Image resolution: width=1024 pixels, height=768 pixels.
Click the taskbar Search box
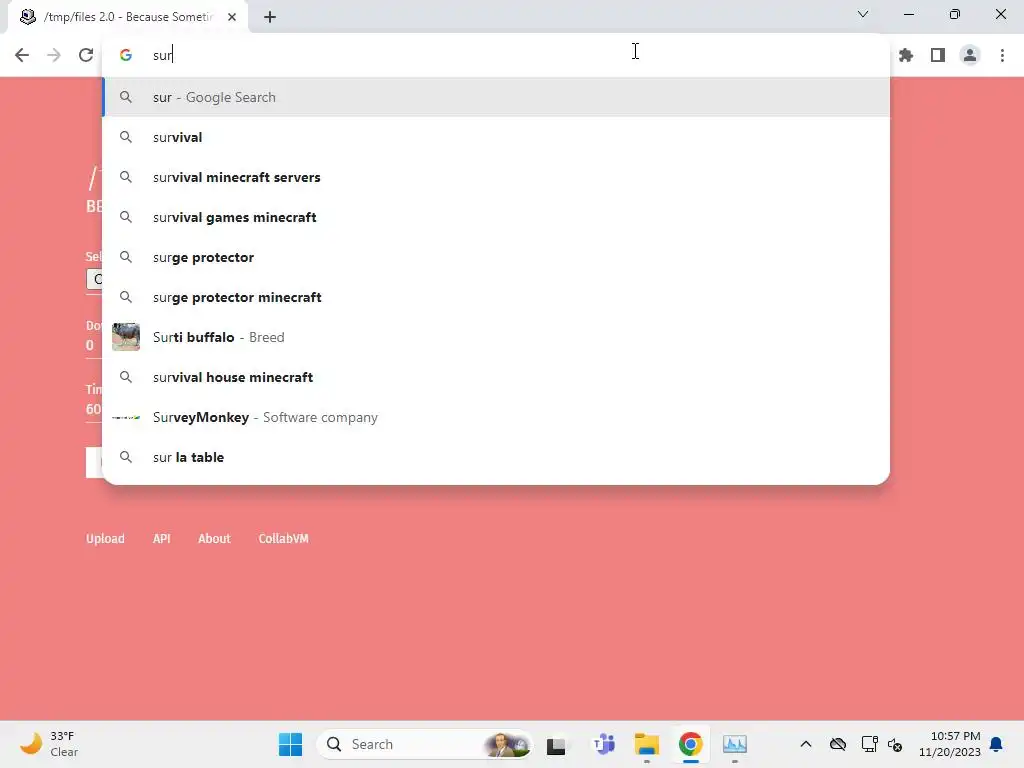(x=424, y=744)
